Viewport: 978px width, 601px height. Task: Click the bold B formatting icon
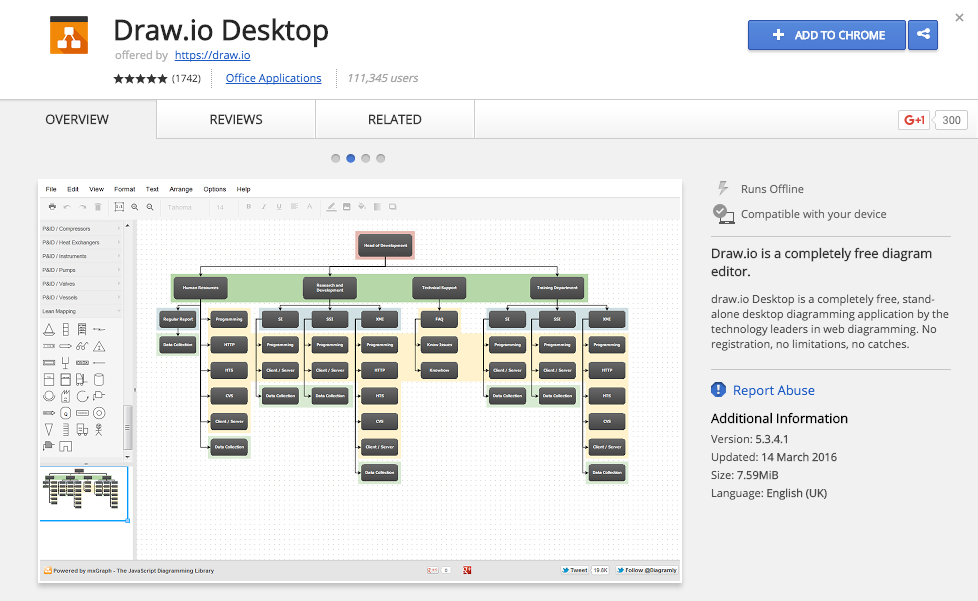click(x=248, y=207)
